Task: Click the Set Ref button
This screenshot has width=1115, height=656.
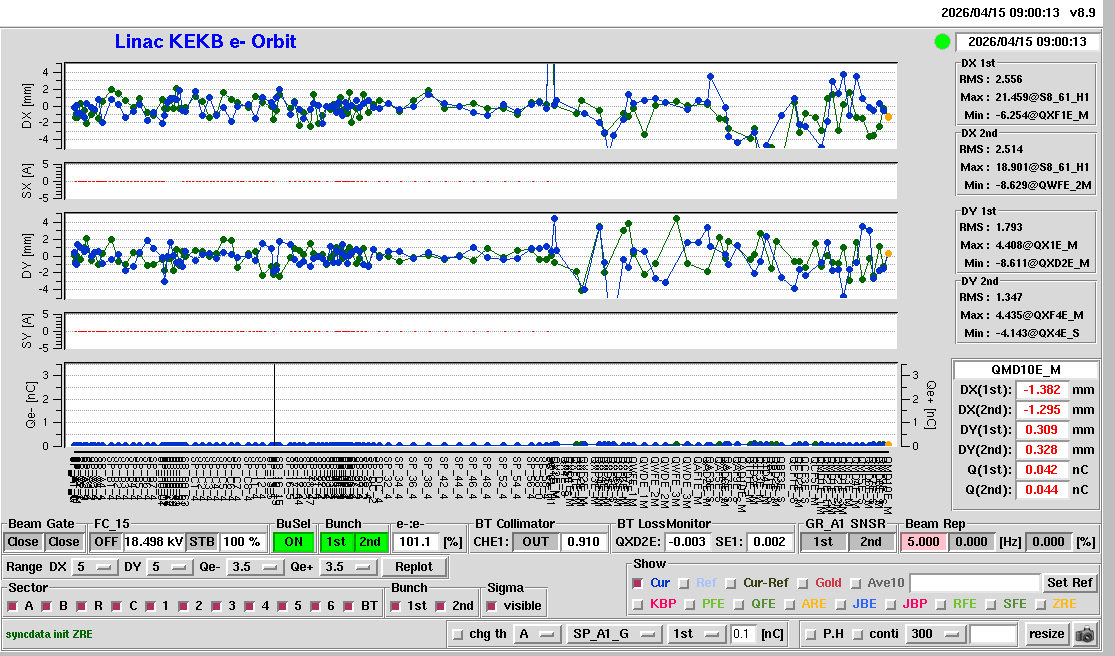Action: tap(1069, 583)
